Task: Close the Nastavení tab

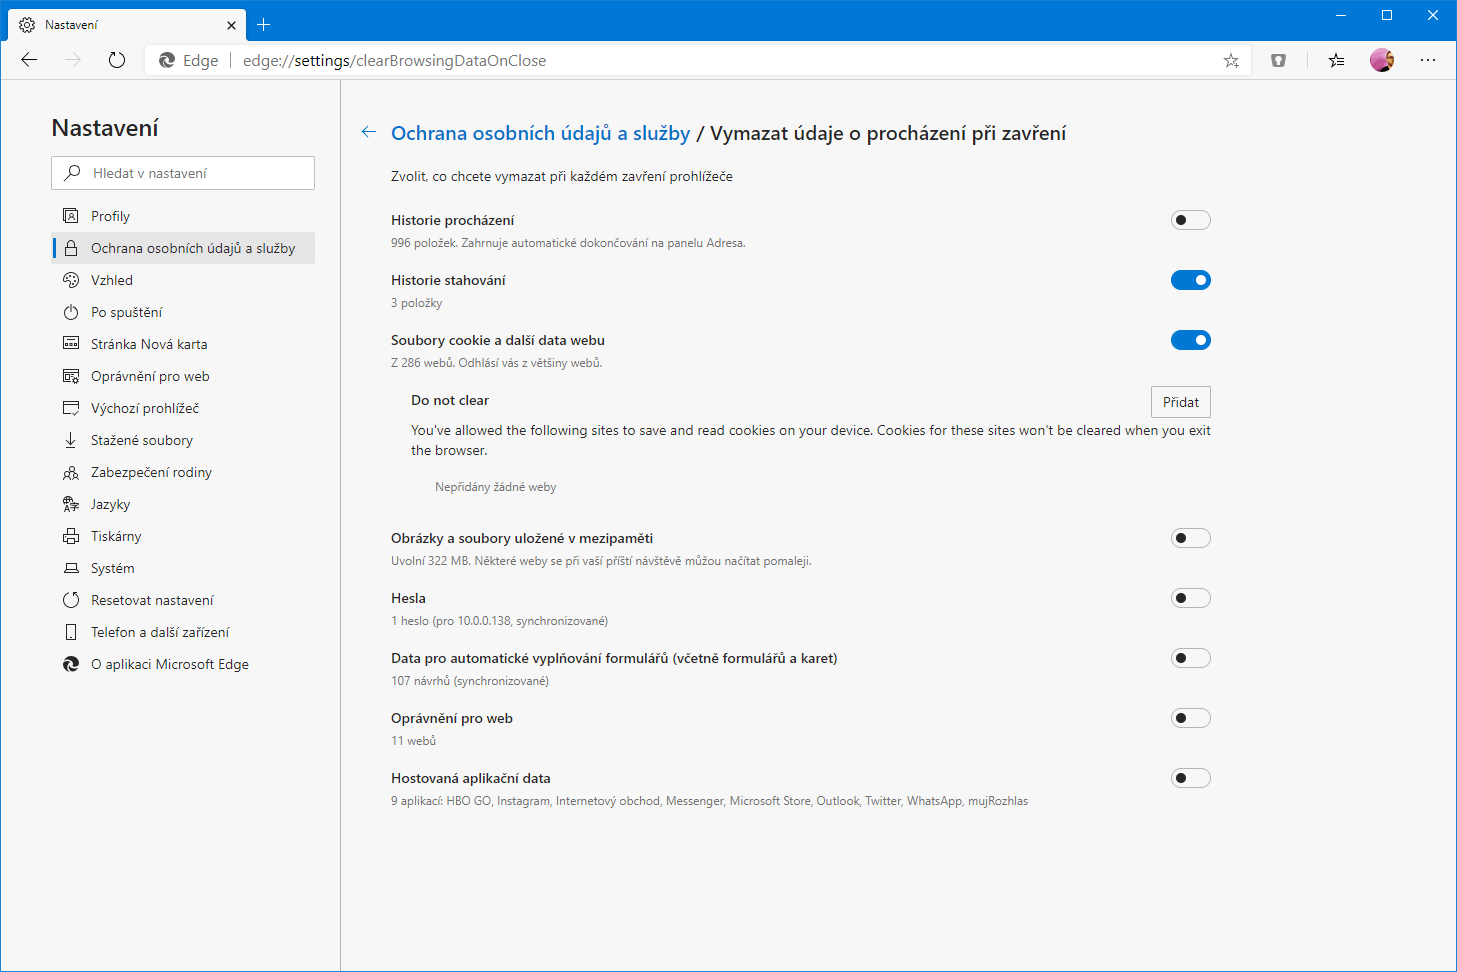Action: (231, 25)
